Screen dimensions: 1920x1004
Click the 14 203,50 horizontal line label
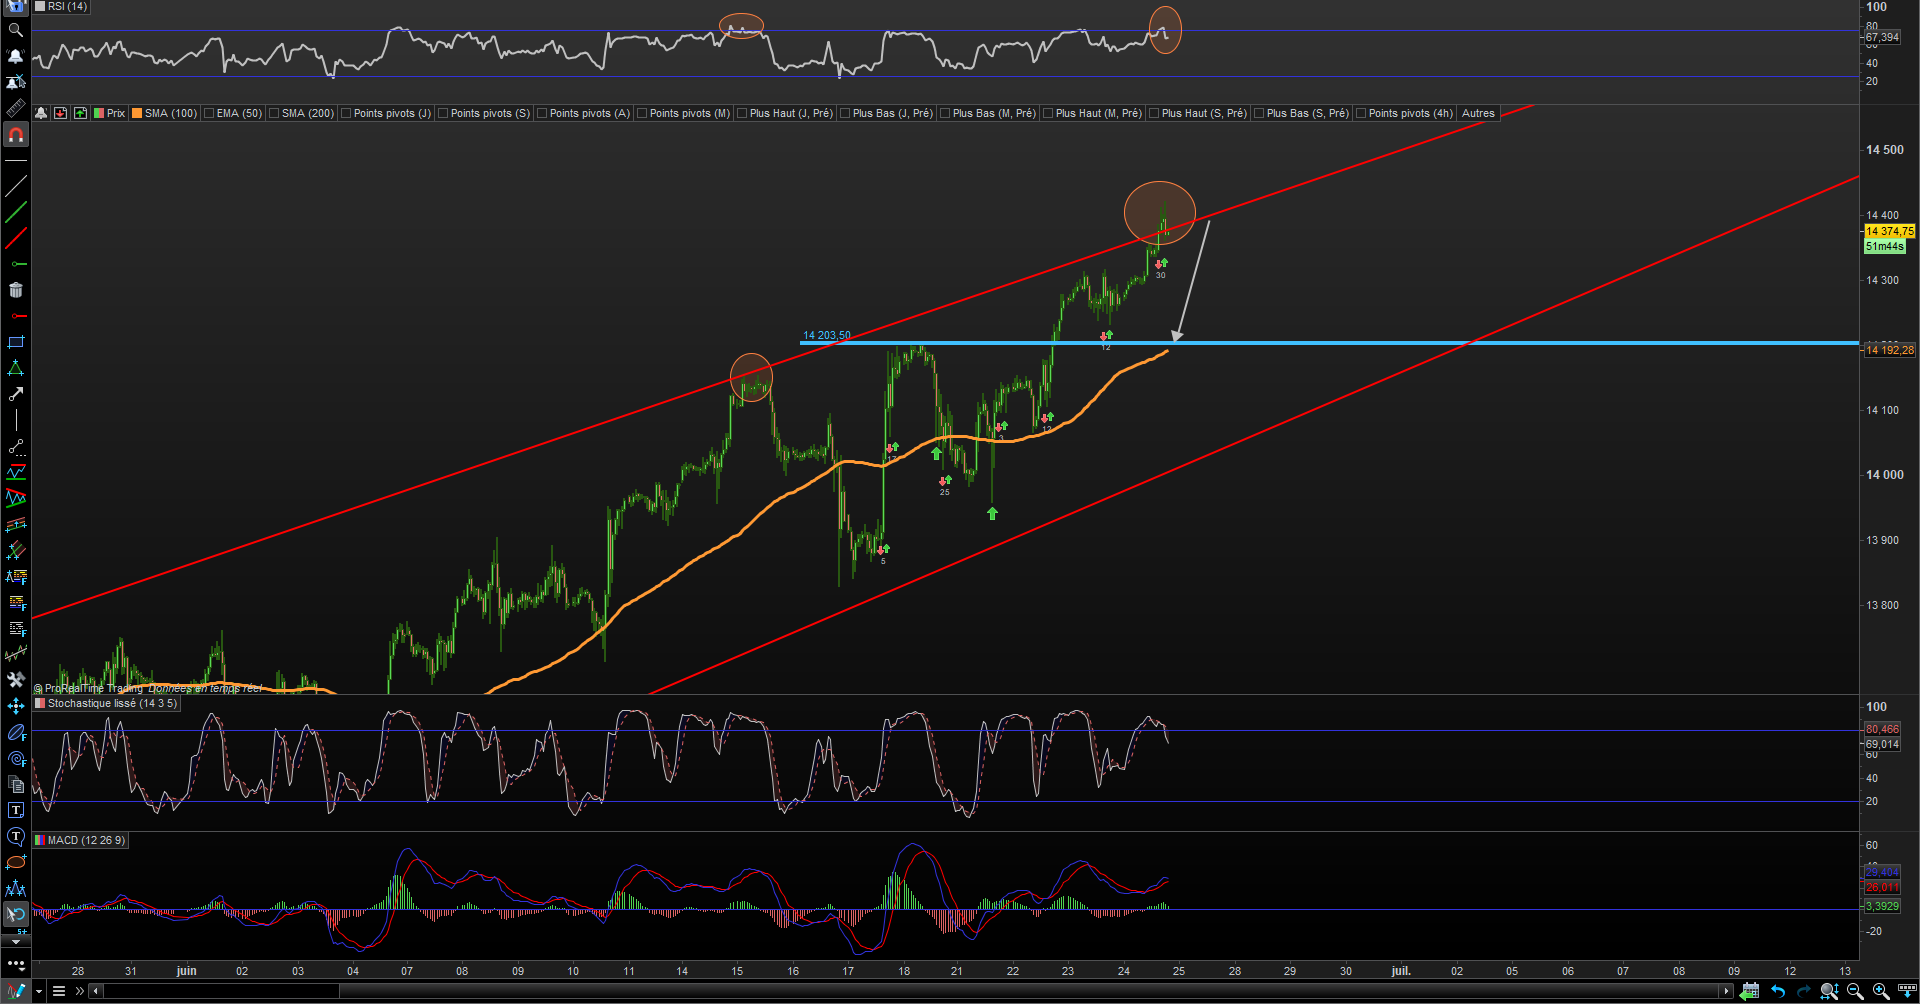827,335
